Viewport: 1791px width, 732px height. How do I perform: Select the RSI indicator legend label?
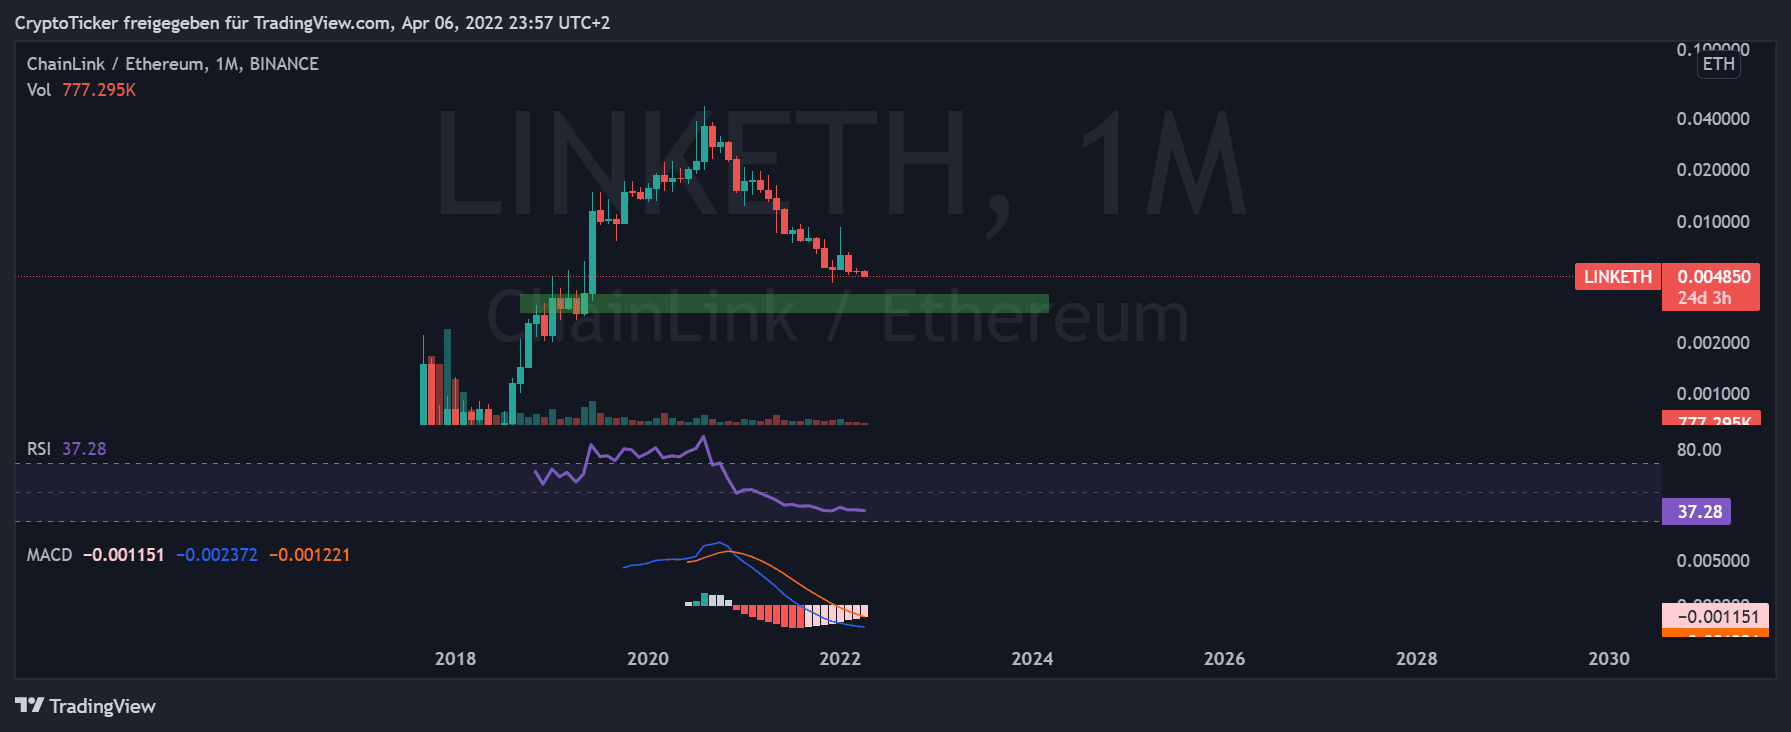[x=39, y=449]
